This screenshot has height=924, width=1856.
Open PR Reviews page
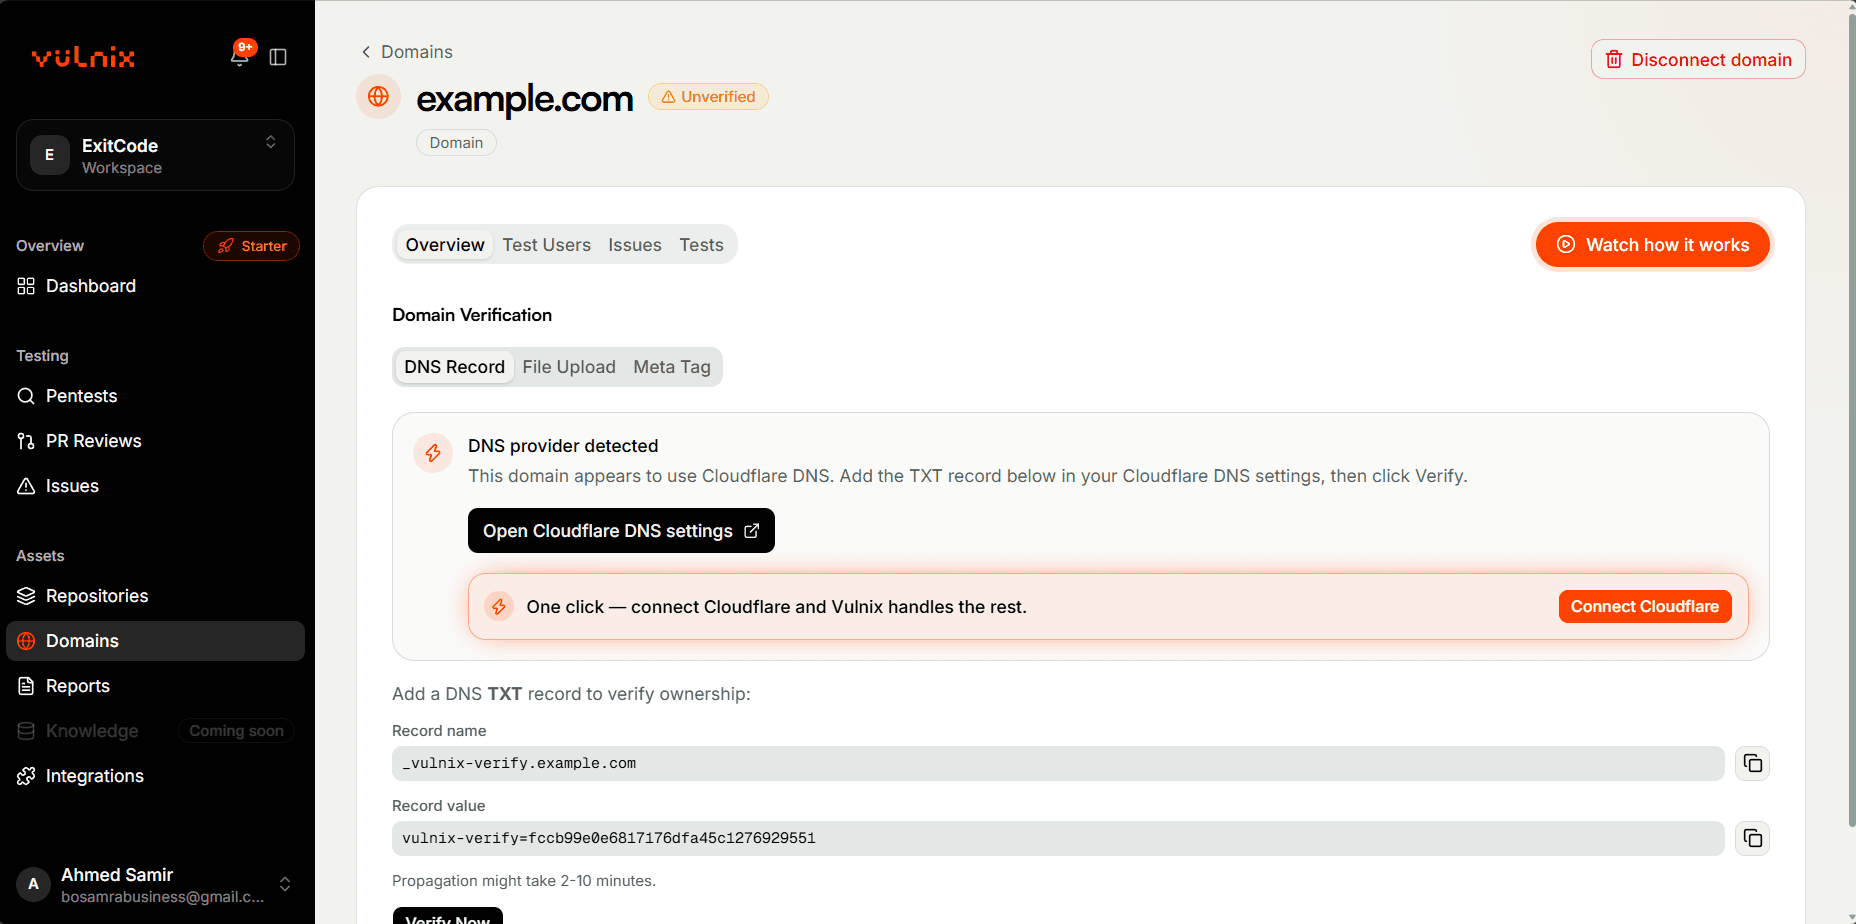155,441
